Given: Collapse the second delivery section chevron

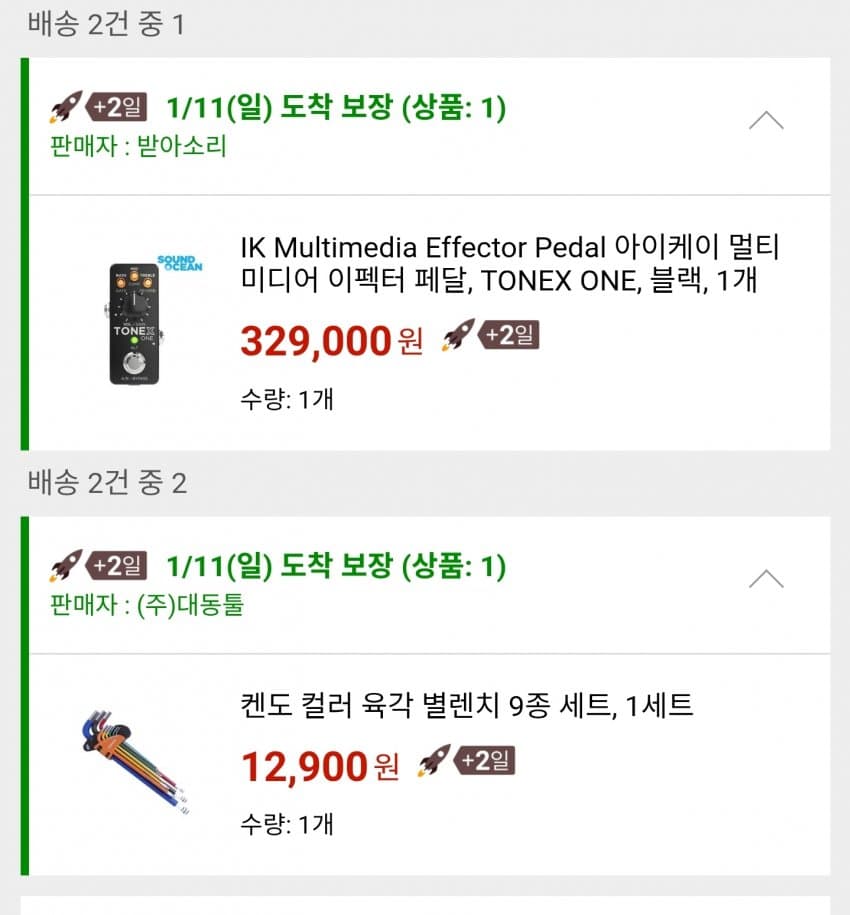Looking at the screenshot, I should point(766,579).
